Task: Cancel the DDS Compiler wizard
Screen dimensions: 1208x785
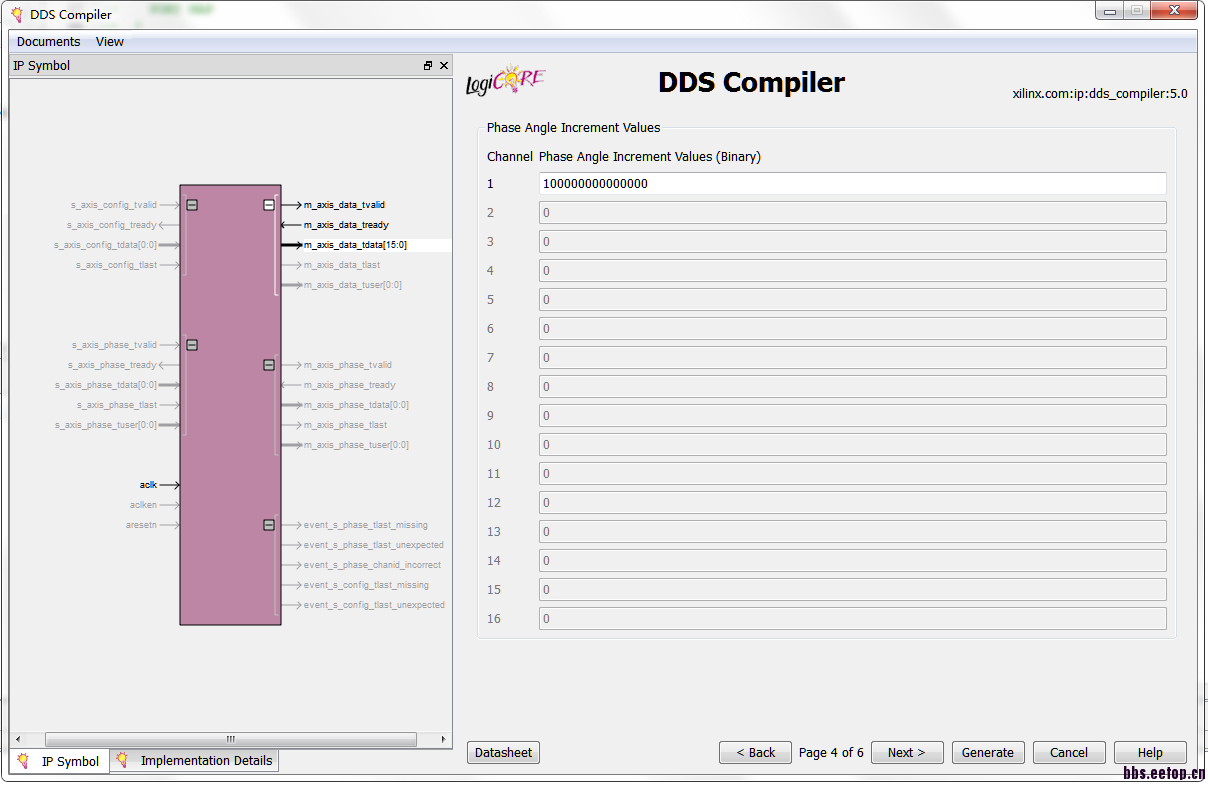Action: click(1069, 752)
